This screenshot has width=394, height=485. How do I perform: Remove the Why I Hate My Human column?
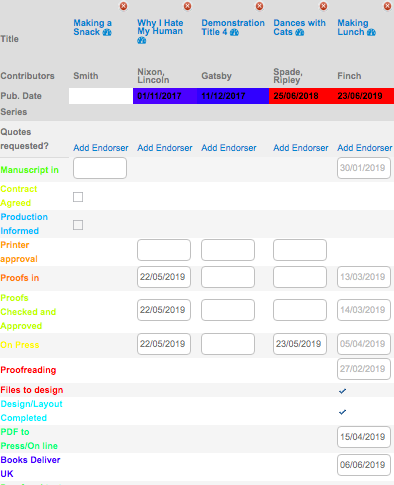[x=188, y=6]
